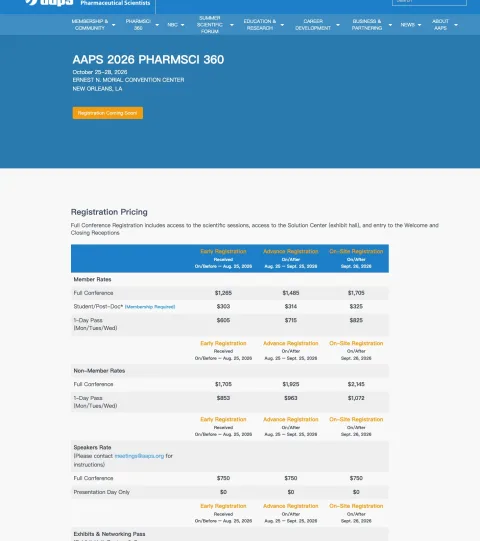Viewport: 480px width, 541px height.
Task: Click Registration Coming Soon button
Action: click(x=108, y=113)
